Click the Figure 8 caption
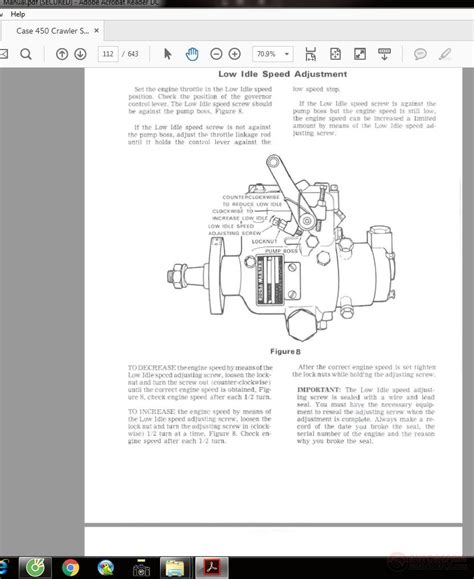Screen dimensions: 474x579 point(285,352)
